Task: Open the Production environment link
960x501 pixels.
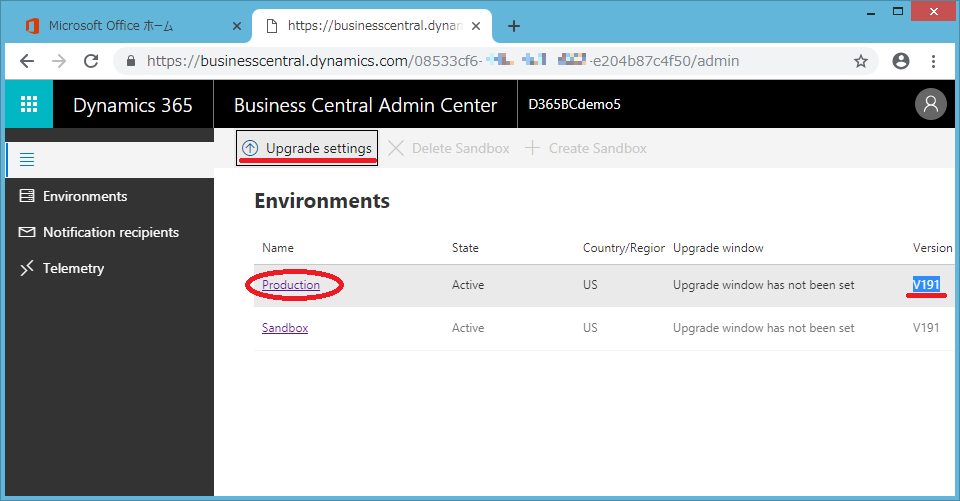Action: tap(291, 285)
